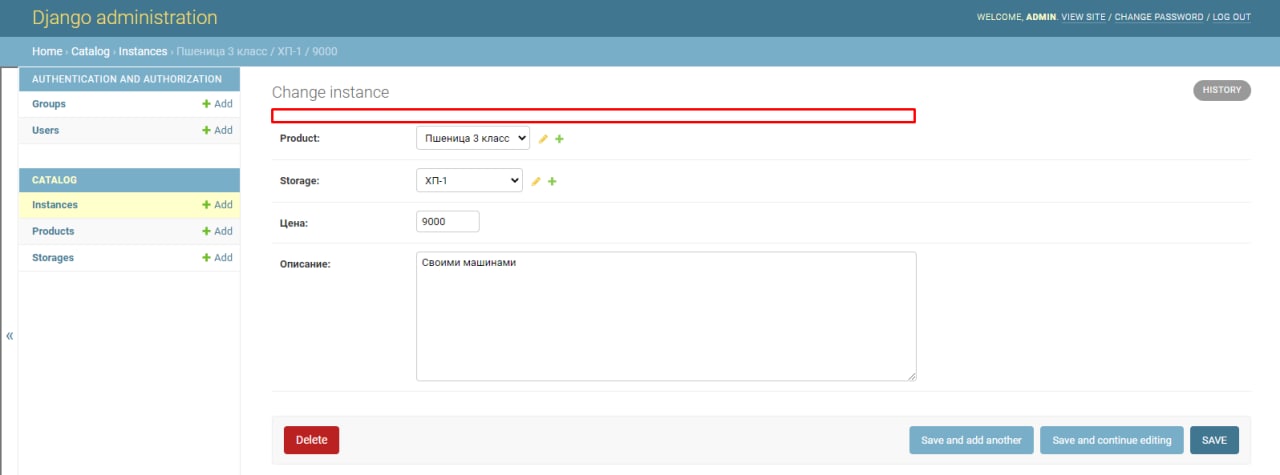1280x475 pixels.
Task: Add a new Instance from sidebar
Action: point(217,205)
